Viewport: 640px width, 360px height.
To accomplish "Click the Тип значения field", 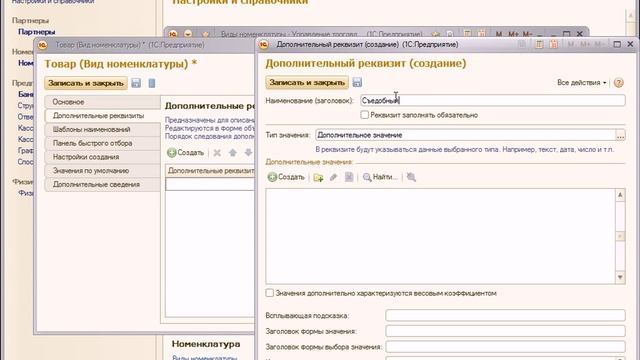I will tap(465, 135).
